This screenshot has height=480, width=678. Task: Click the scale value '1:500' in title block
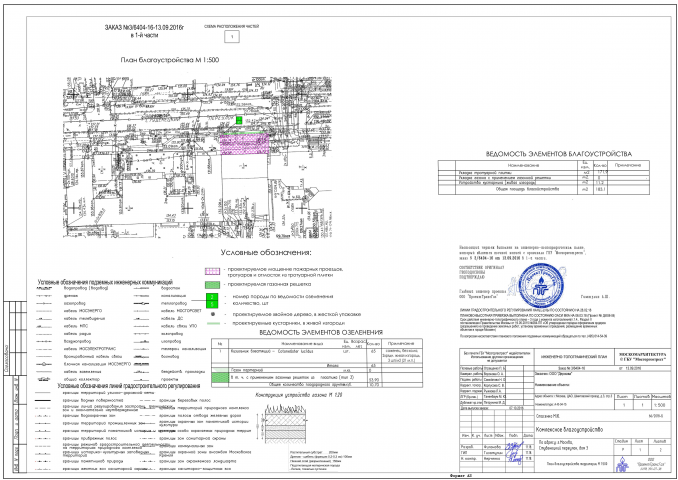[x=659, y=406]
